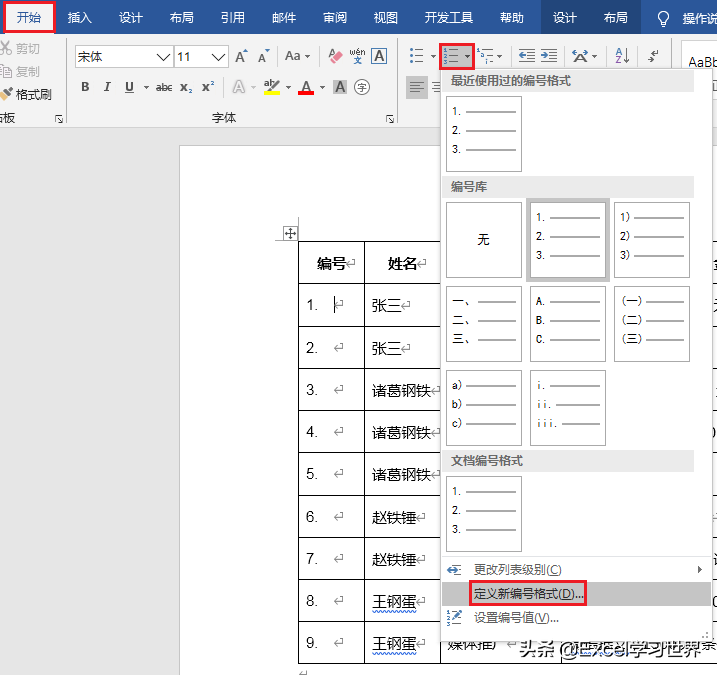Toggle Italic formatting
The height and width of the screenshot is (675, 717).
pyautogui.click(x=107, y=86)
